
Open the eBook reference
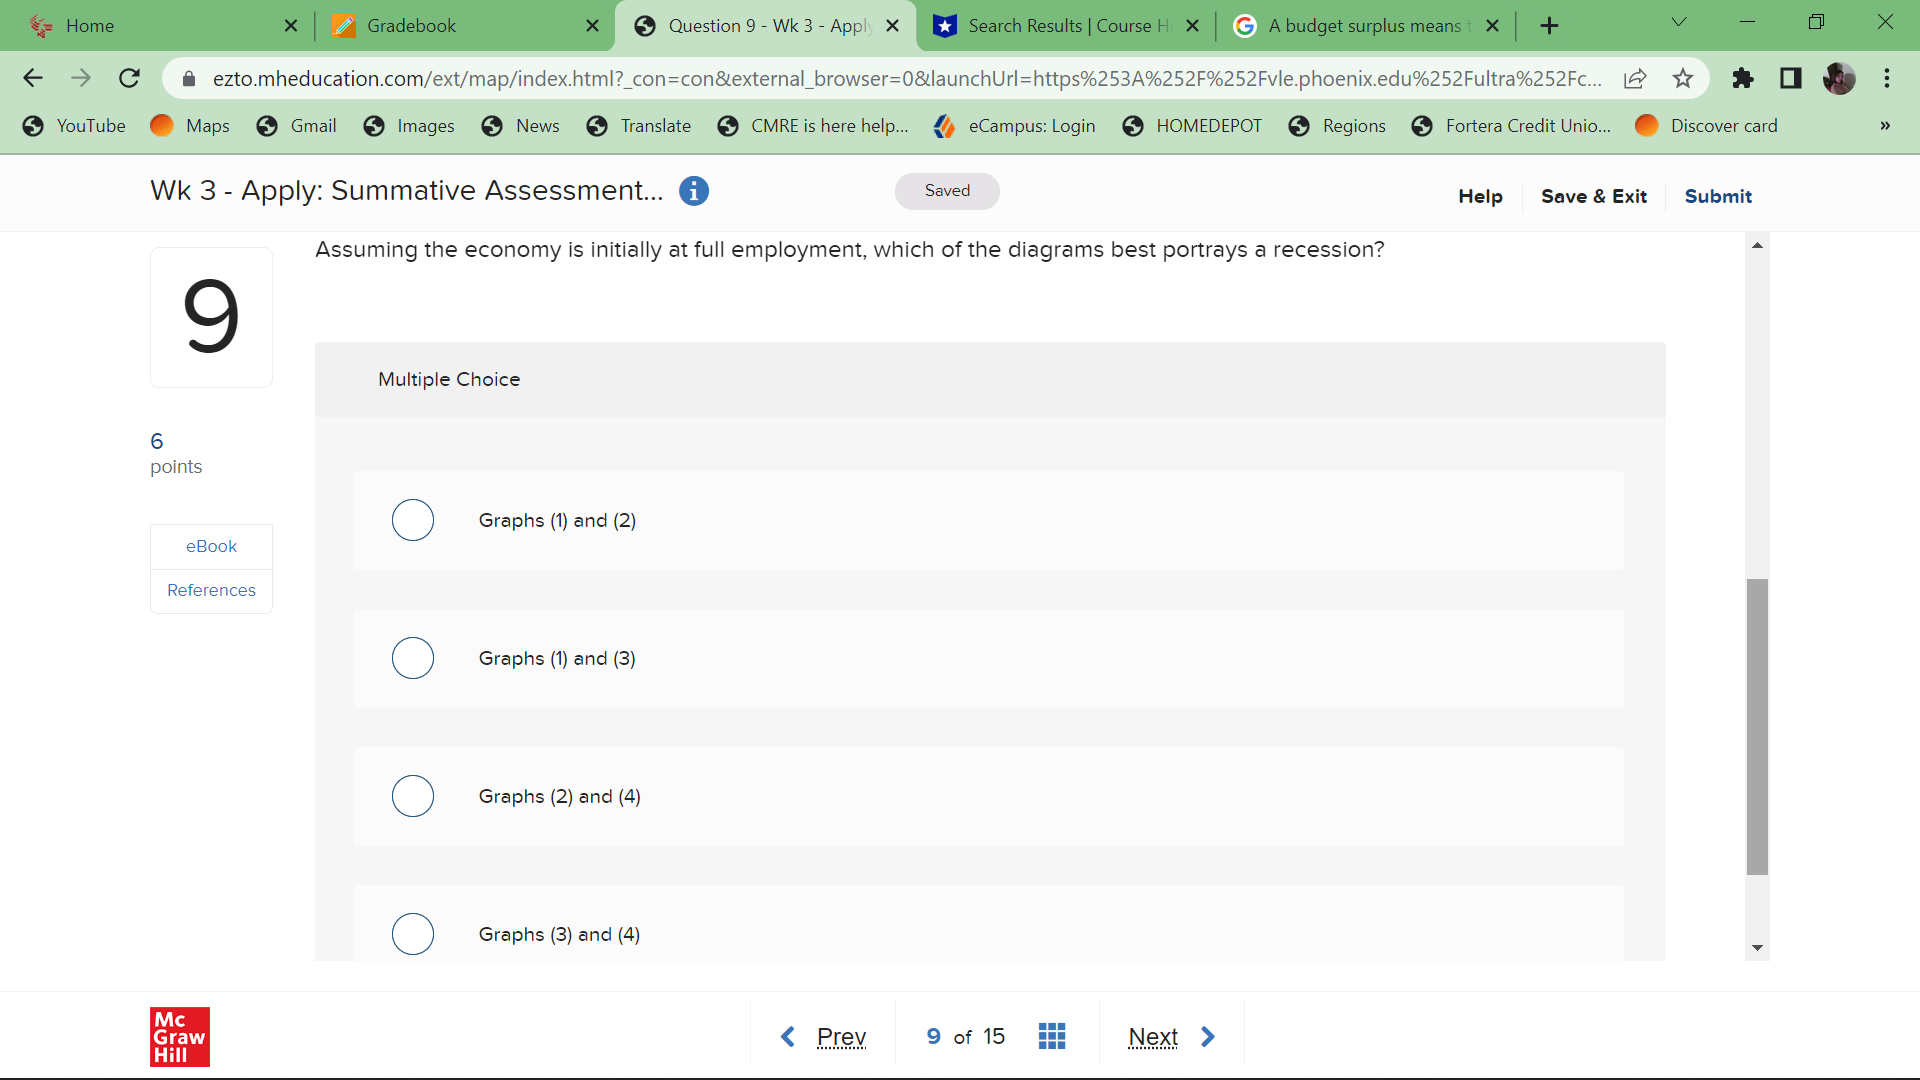coord(210,546)
